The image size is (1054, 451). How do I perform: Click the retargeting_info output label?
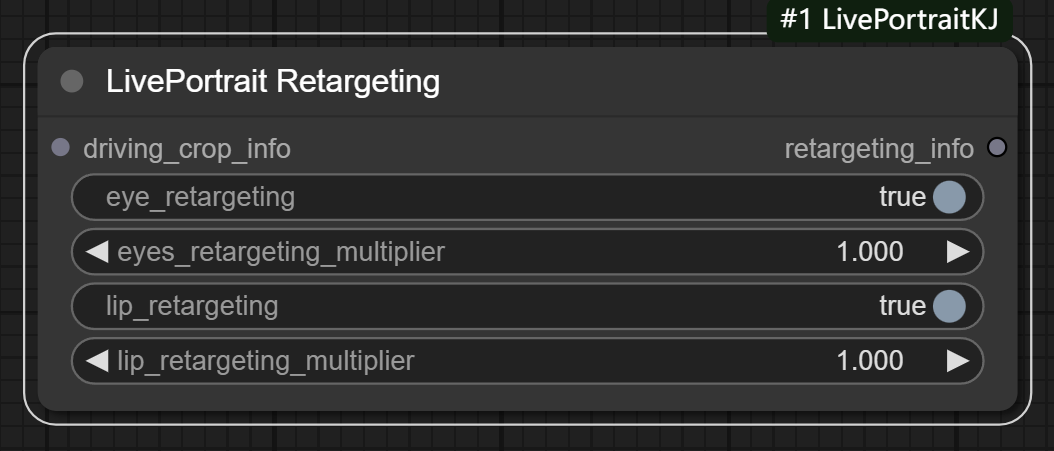click(x=878, y=149)
